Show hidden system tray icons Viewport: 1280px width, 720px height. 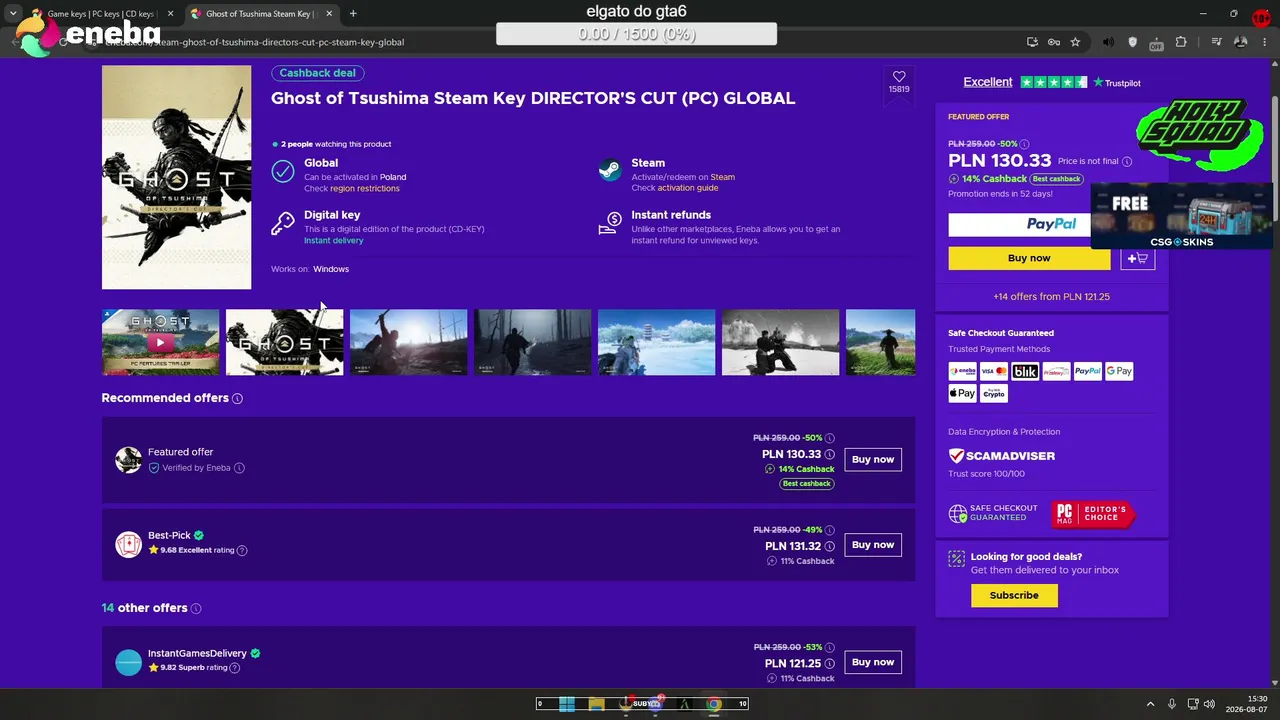(x=1151, y=704)
